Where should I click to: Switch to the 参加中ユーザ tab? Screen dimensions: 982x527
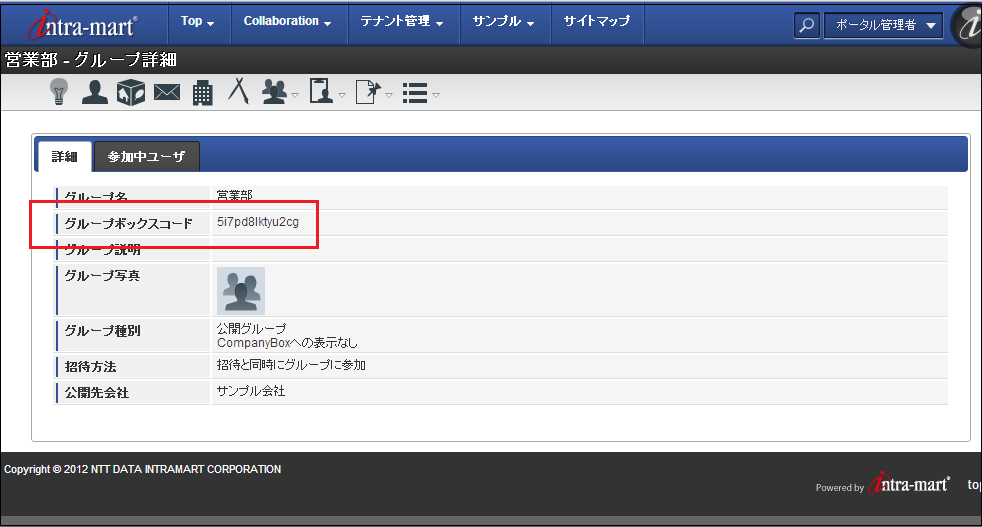point(146,157)
